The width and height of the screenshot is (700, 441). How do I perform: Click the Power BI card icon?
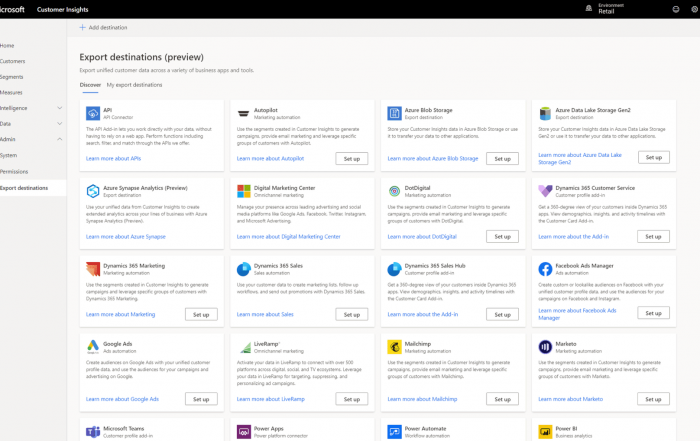tap(545, 432)
